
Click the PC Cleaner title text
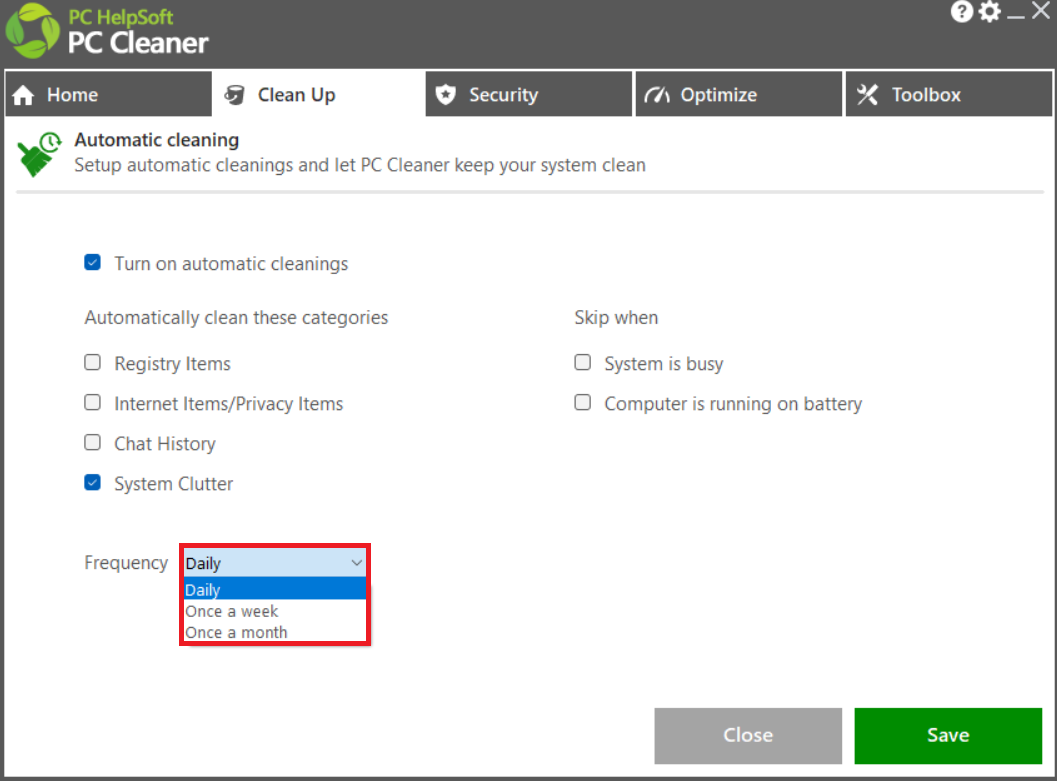point(138,43)
